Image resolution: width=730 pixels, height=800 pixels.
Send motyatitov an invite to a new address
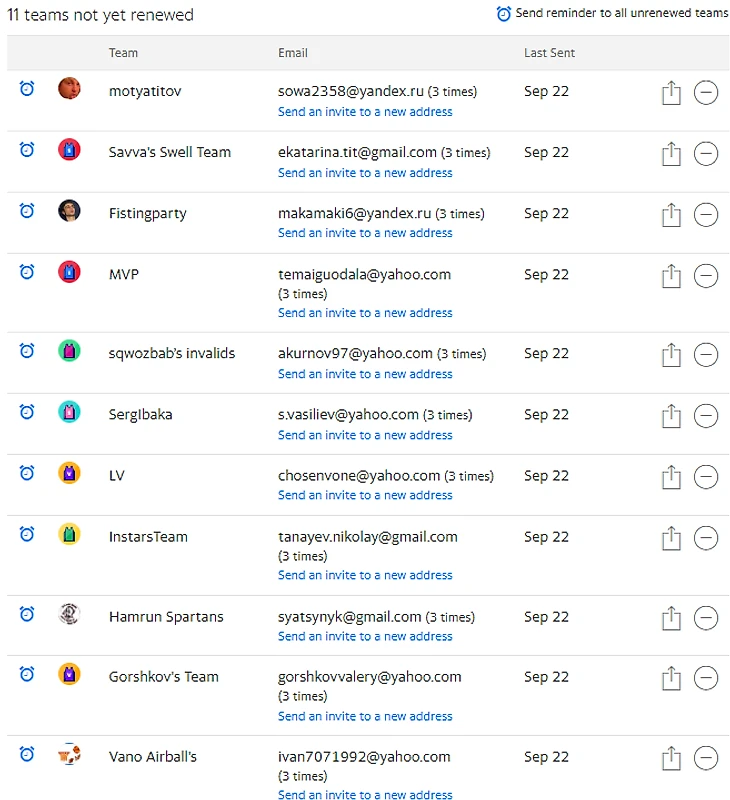[x=365, y=112]
